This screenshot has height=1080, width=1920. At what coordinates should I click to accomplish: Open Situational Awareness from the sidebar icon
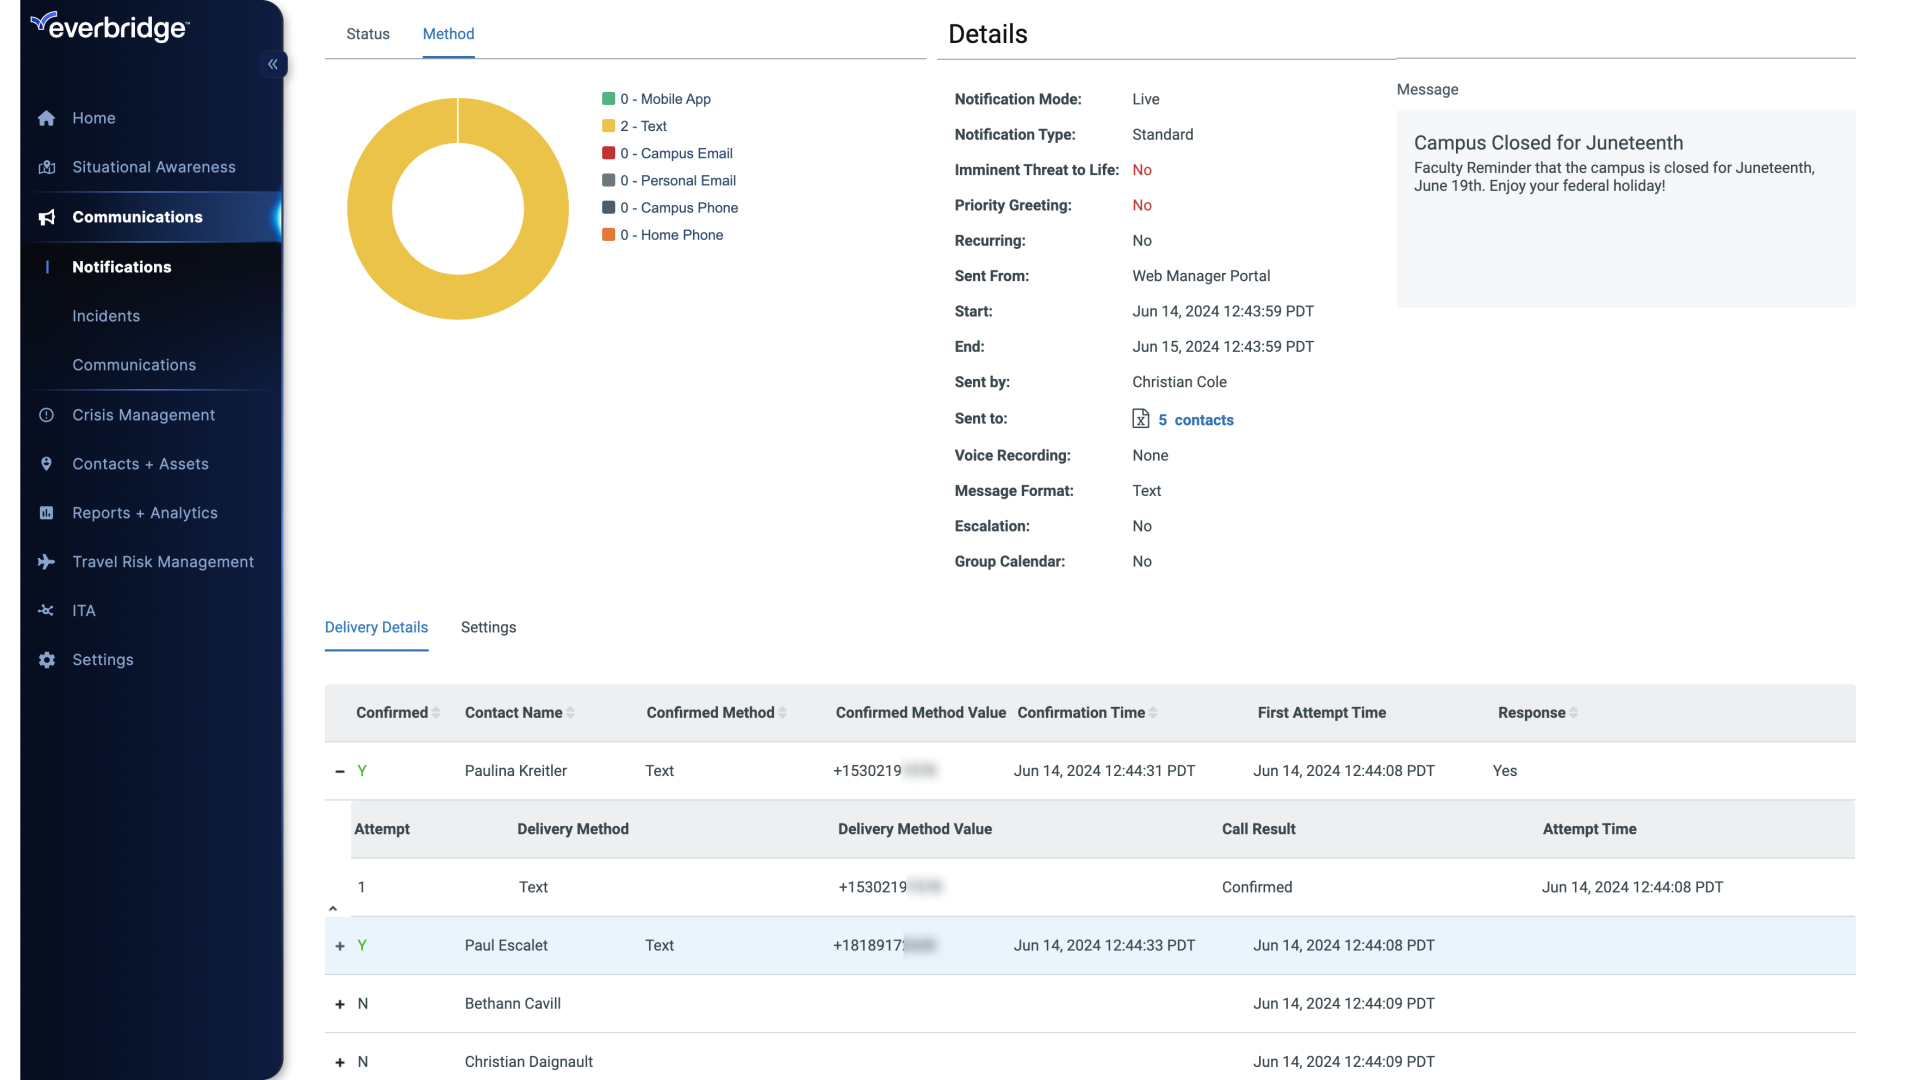tap(47, 167)
